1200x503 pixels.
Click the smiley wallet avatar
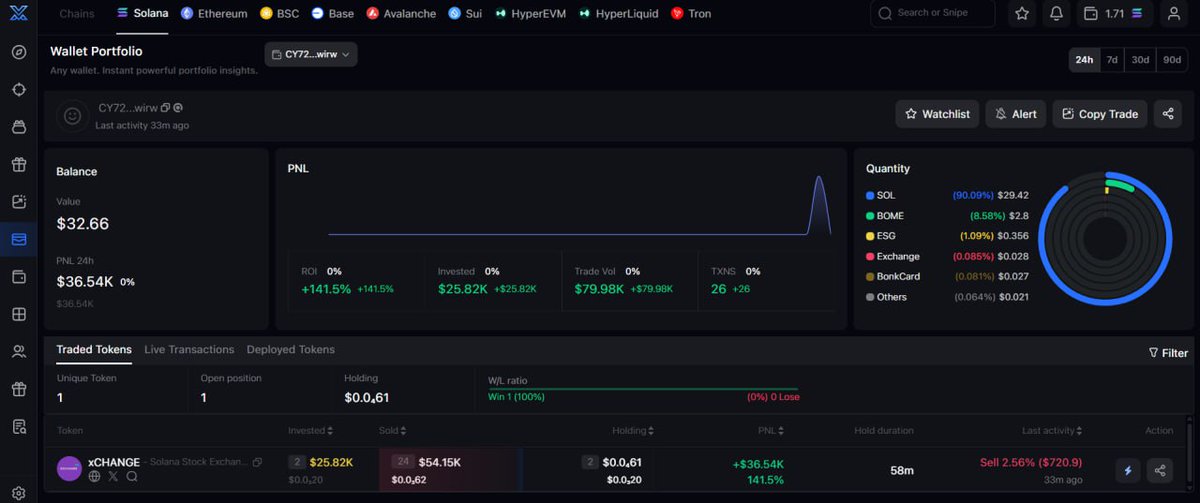72,116
